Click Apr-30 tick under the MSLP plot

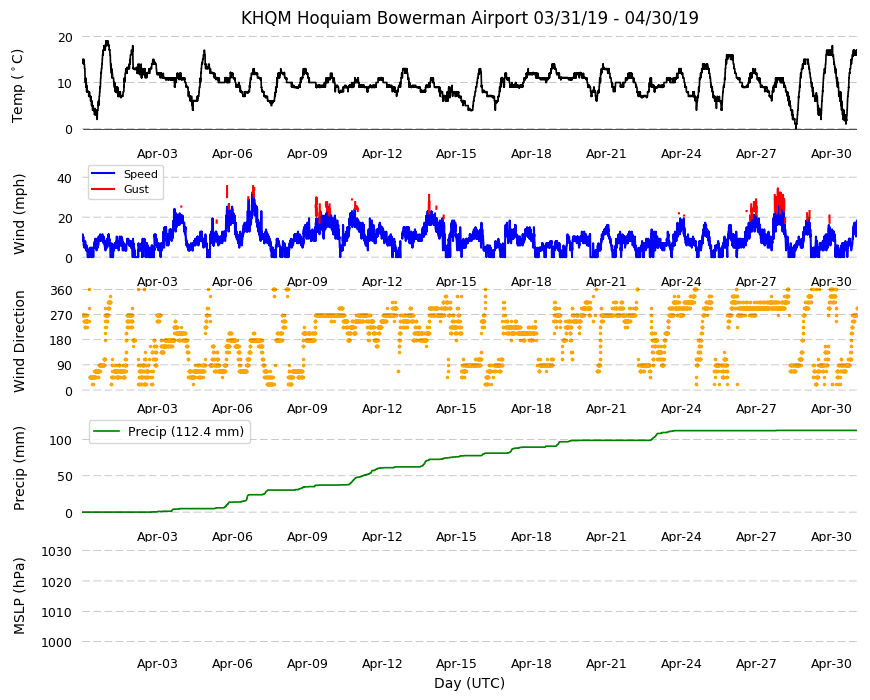tap(831, 663)
